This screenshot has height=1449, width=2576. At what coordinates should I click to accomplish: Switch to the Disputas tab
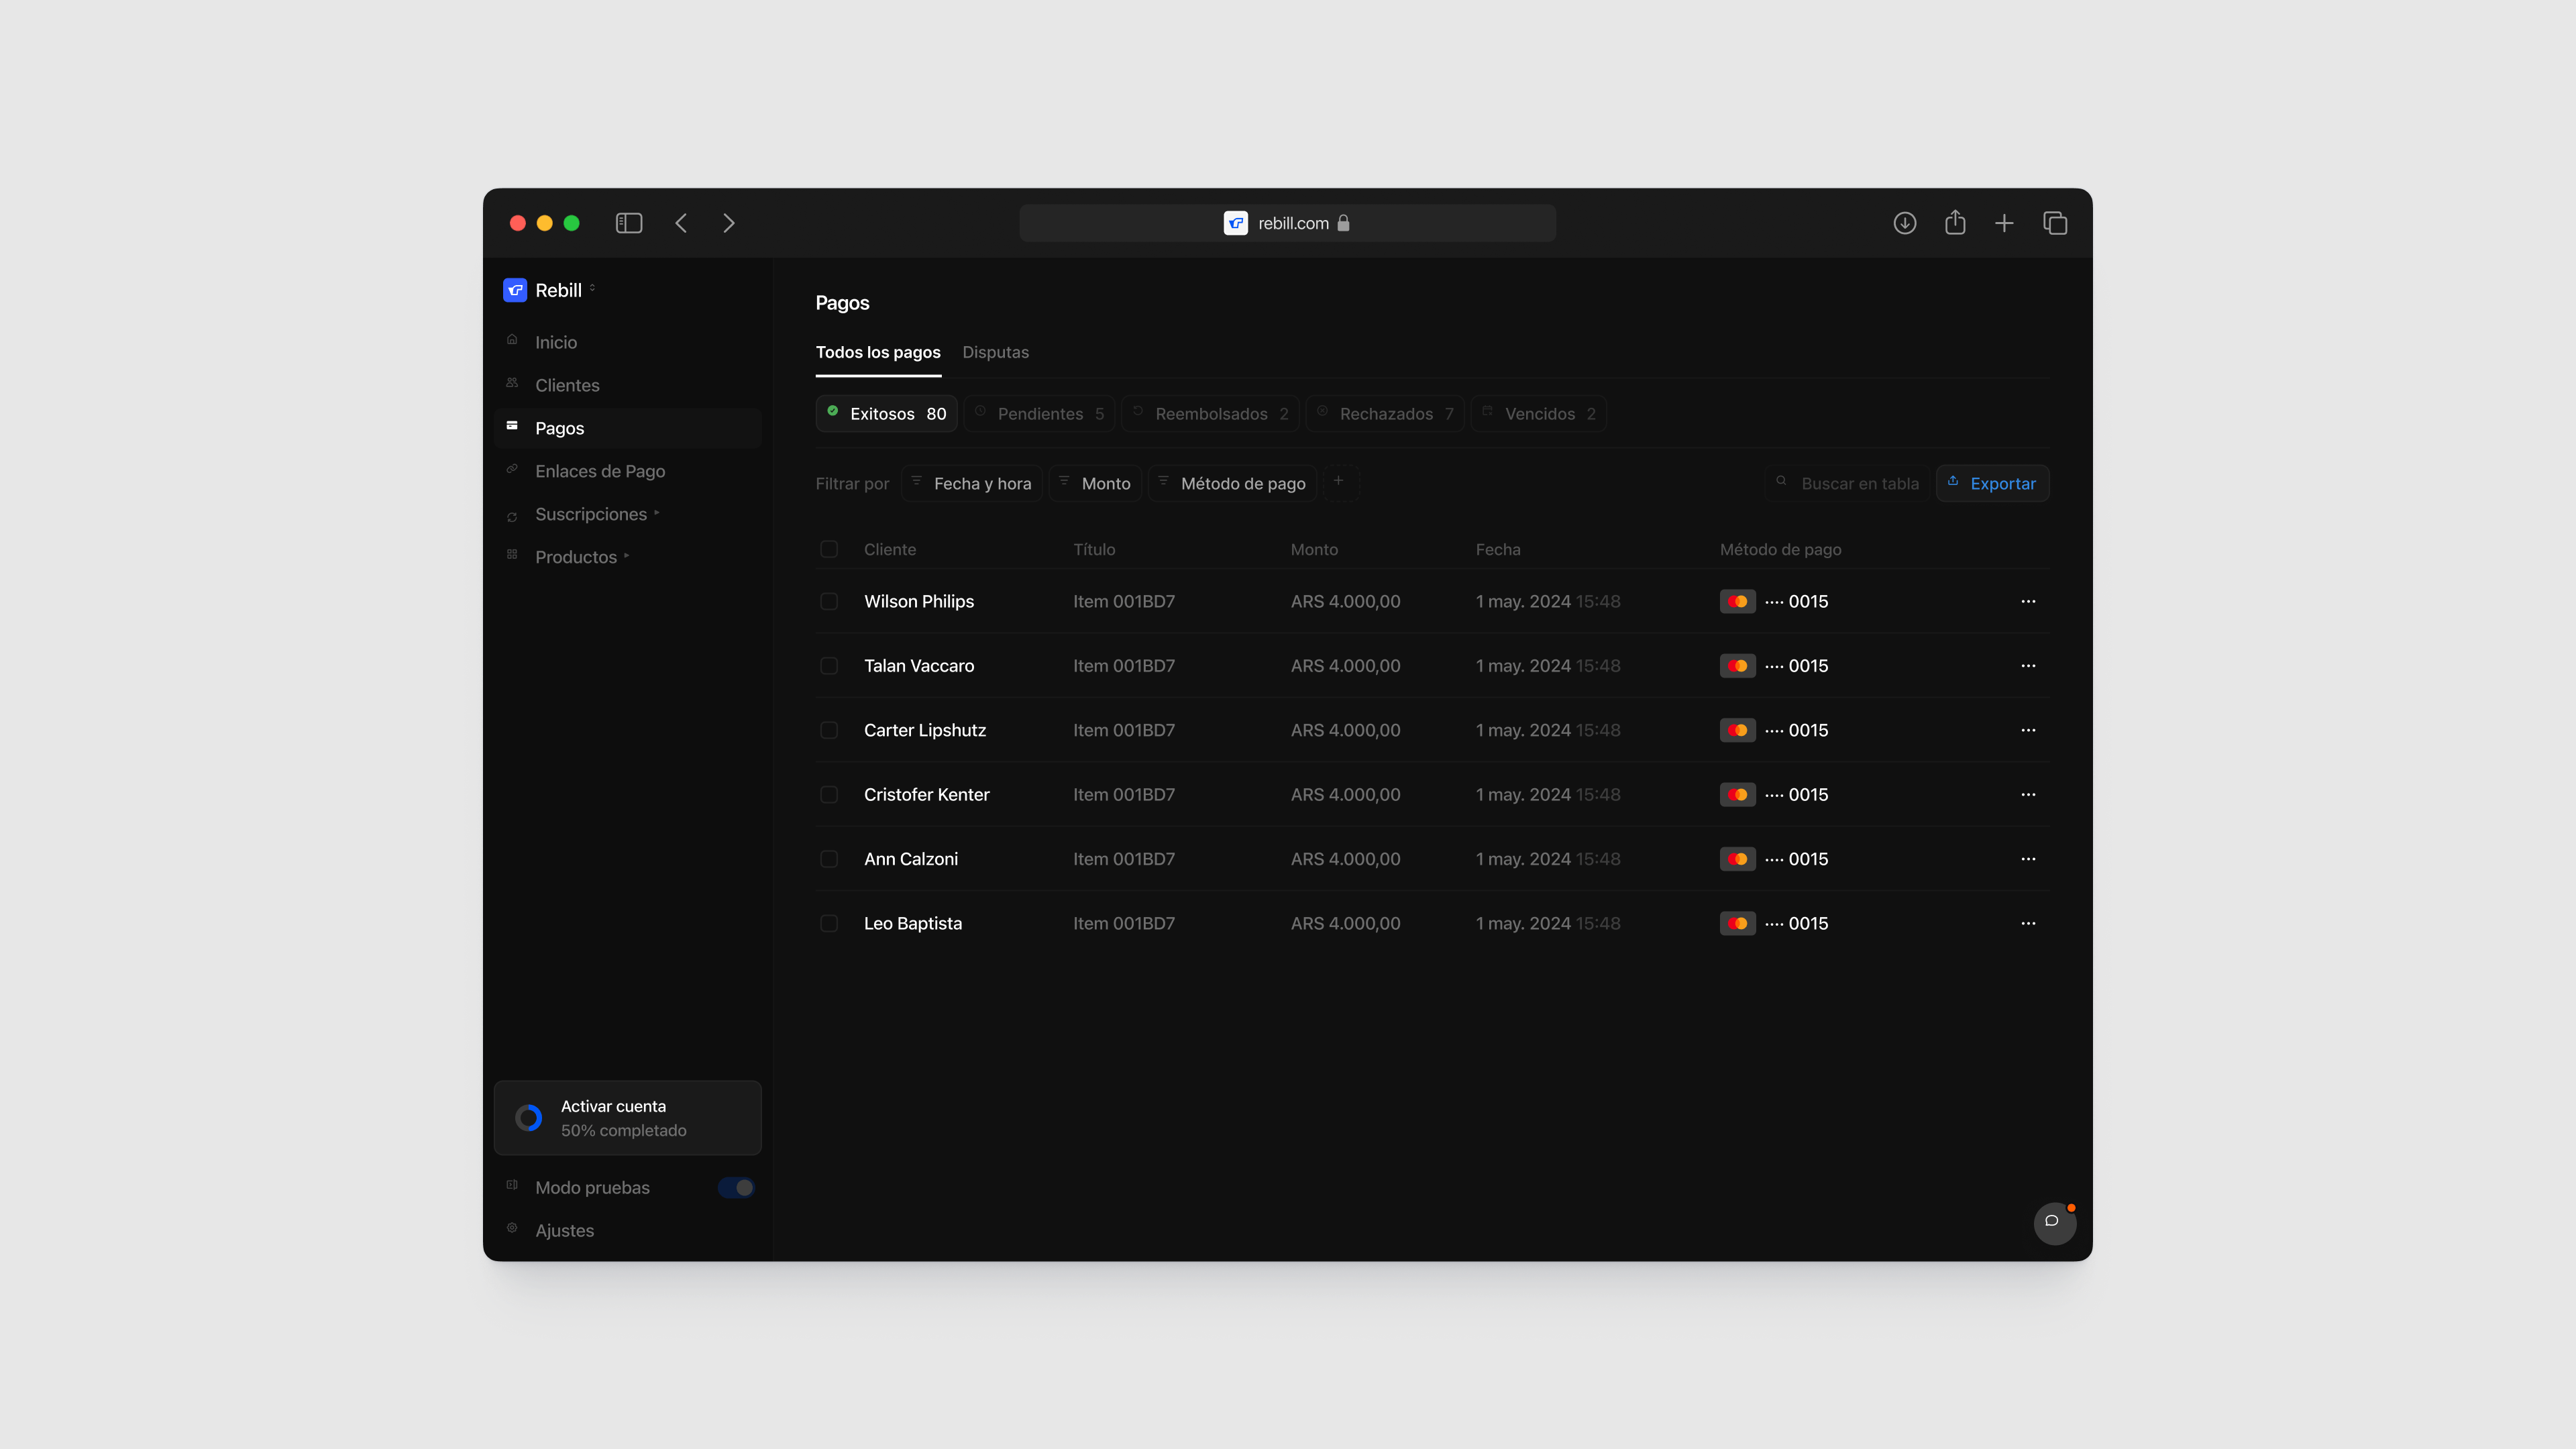point(995,352)
